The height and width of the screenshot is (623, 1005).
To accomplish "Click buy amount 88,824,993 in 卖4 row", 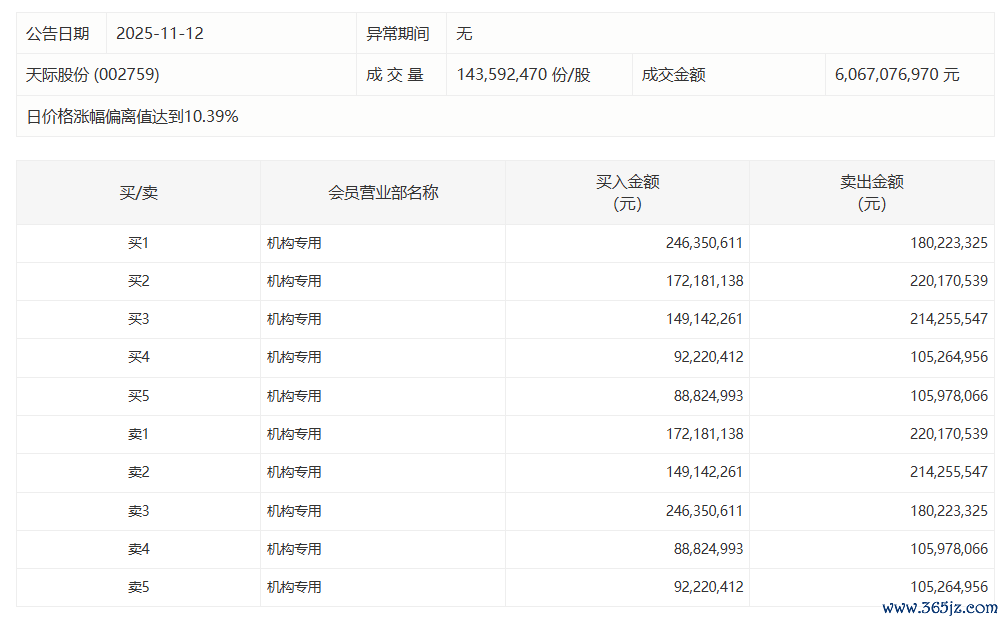I will [x=708, y=549].
